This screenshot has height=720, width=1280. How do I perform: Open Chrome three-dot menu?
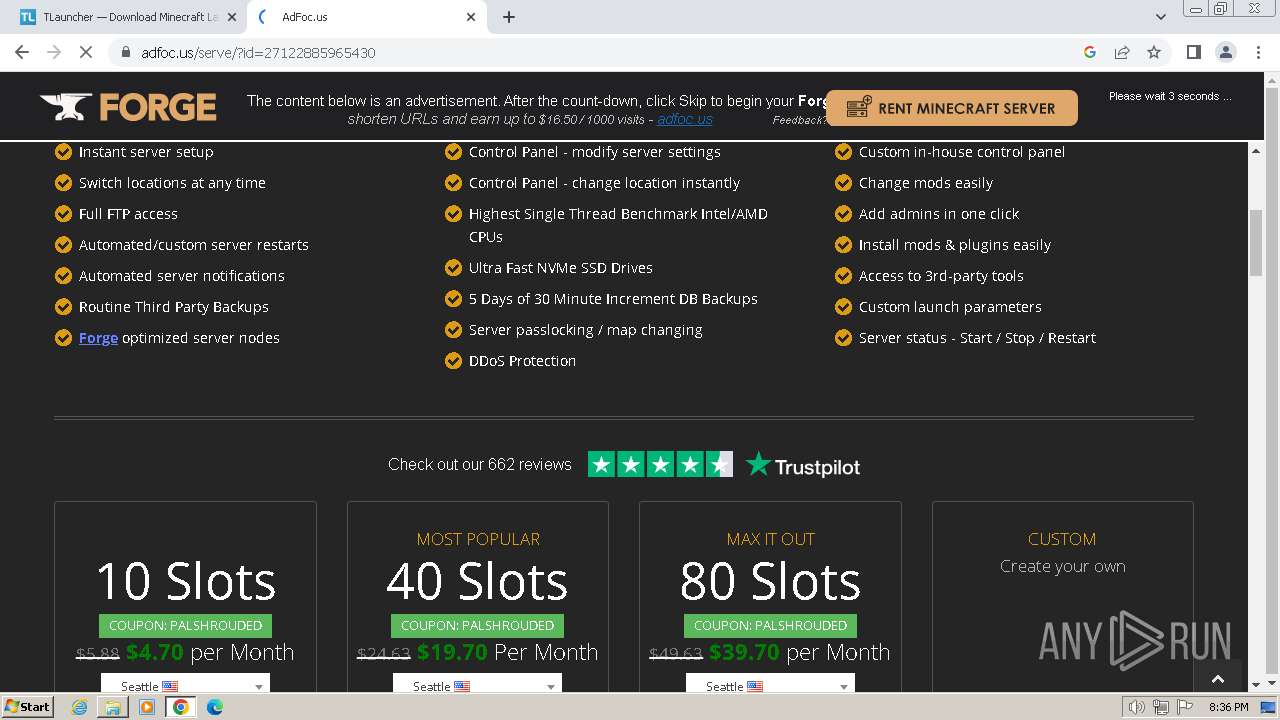pyautogui.click(x=1258, y=52)
